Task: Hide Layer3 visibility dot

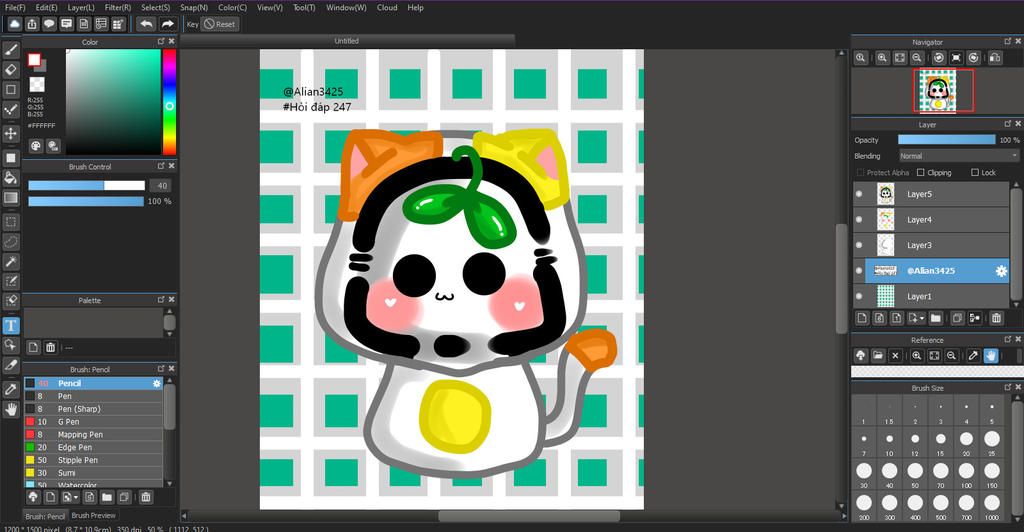Action: 859,245
